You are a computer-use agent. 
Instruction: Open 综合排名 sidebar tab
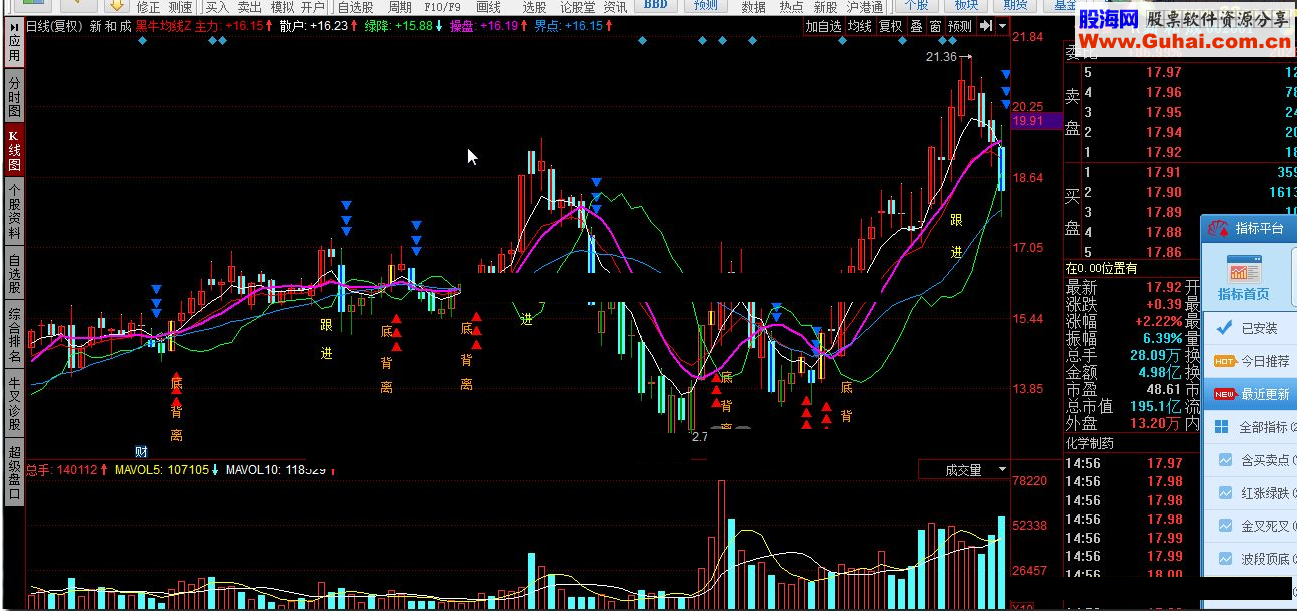coord(14,336)
